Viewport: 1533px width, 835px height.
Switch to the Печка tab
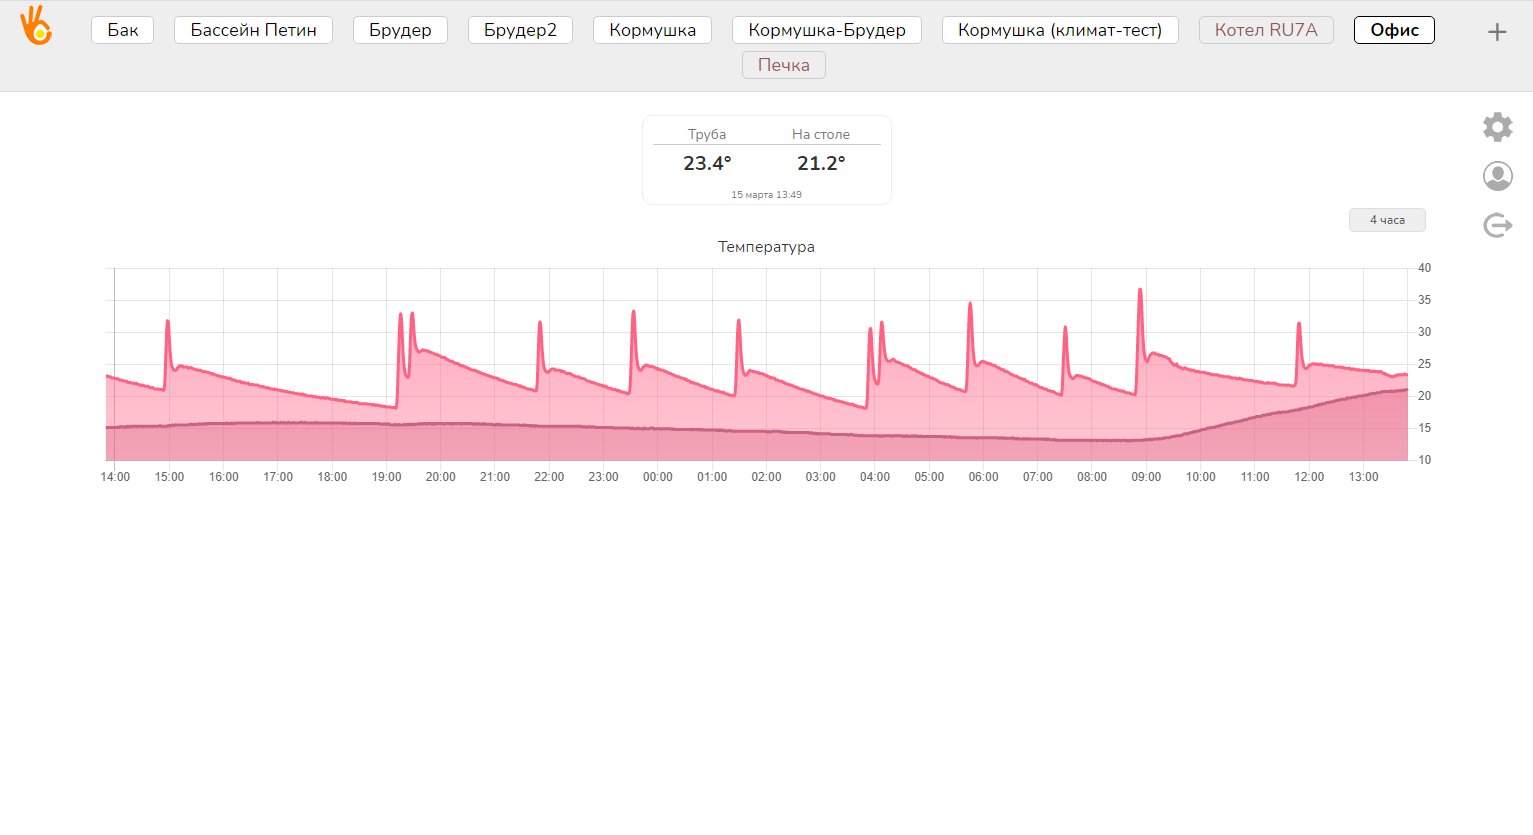783,65
